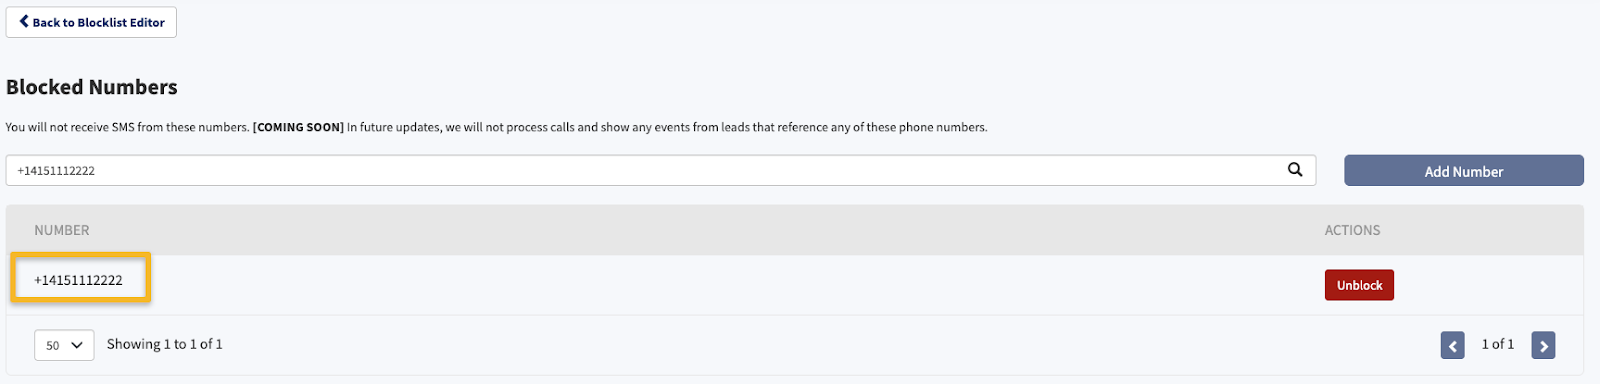
Task: Click the left chevron icon in Back button
Action: [x=24, y=21]
